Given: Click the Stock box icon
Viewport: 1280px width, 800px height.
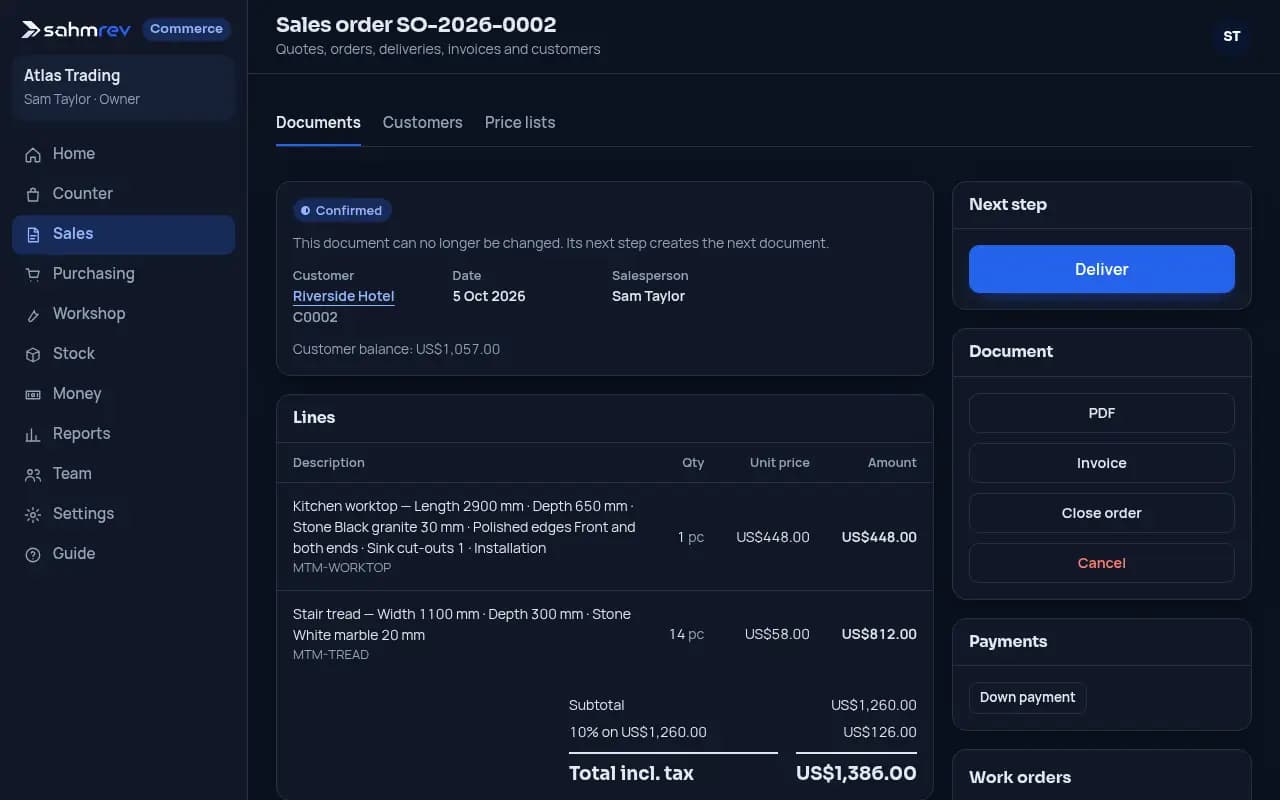Looking at the screenshot, I should coord(33,354).
